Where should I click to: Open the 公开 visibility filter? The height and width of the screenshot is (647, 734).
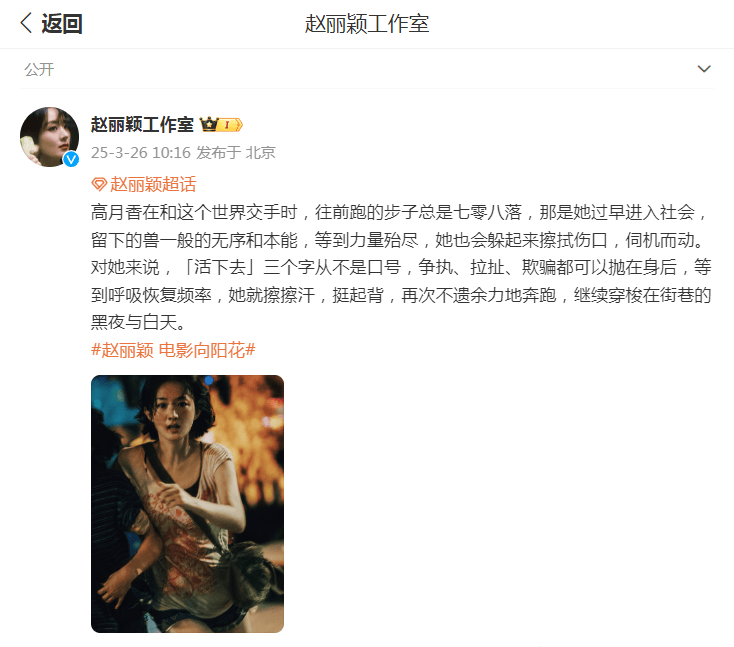pyautogui.click(x=39, y=69)
